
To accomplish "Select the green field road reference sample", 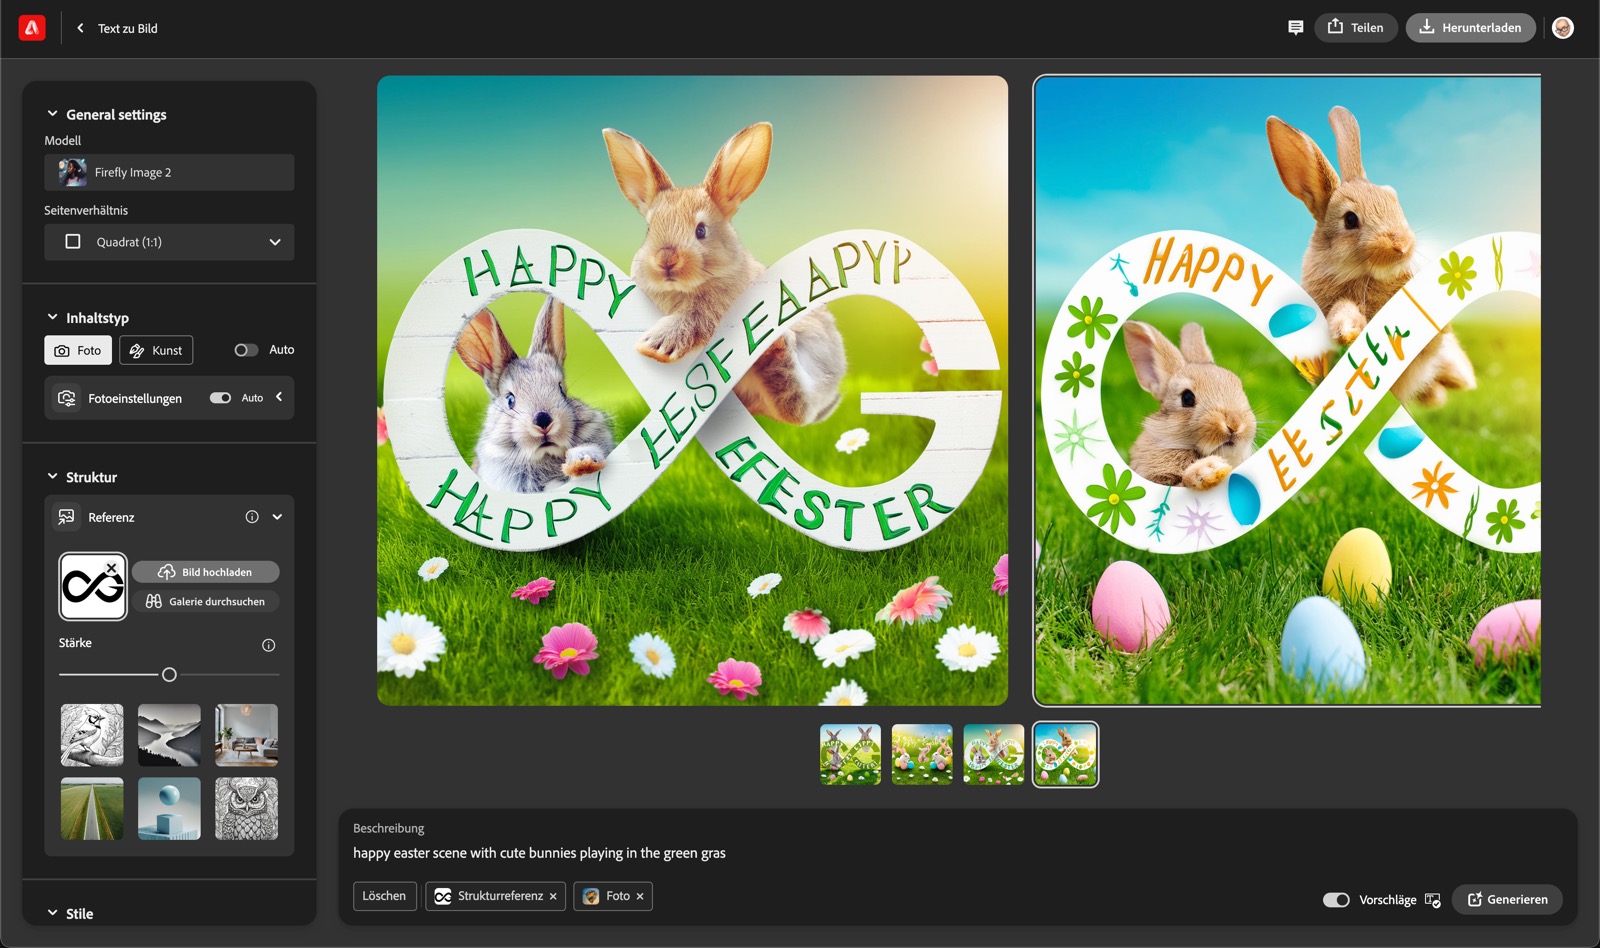I will pyautogui.click(x=92, y=809).
